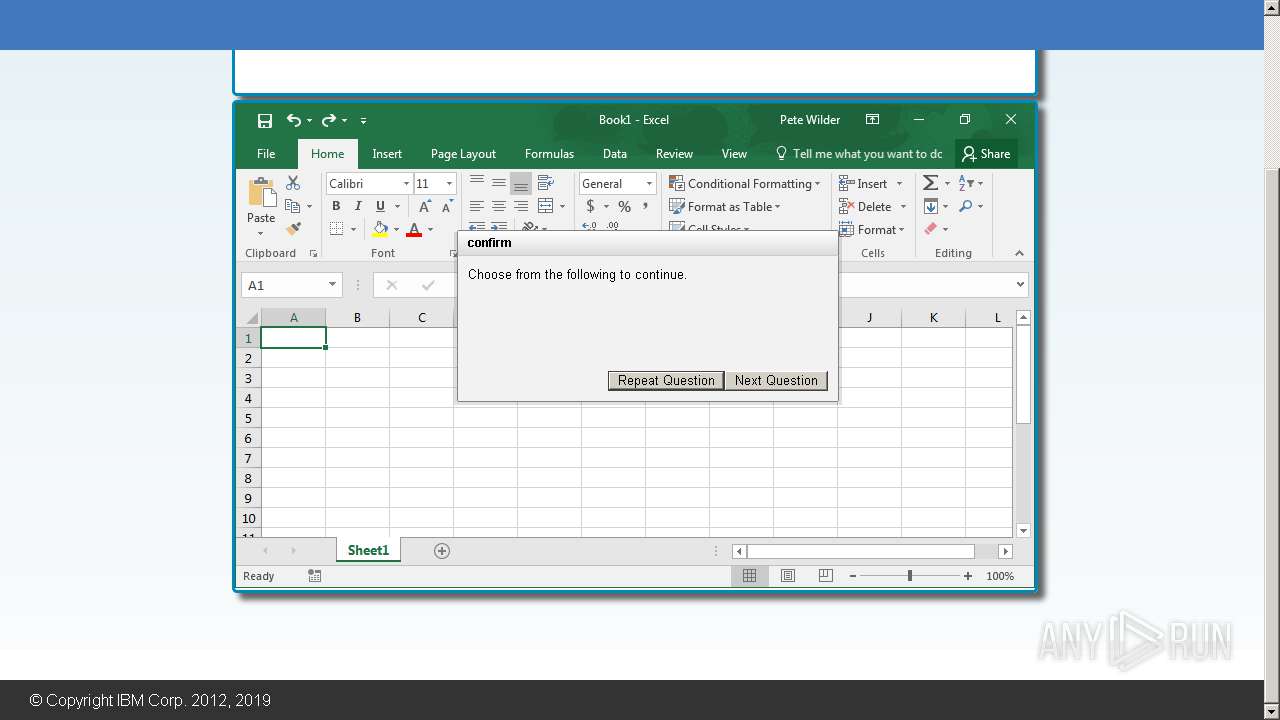This screenshot has width=1280, height=720.
Task: Click the zoom slider handle
Action: [909, 576]
